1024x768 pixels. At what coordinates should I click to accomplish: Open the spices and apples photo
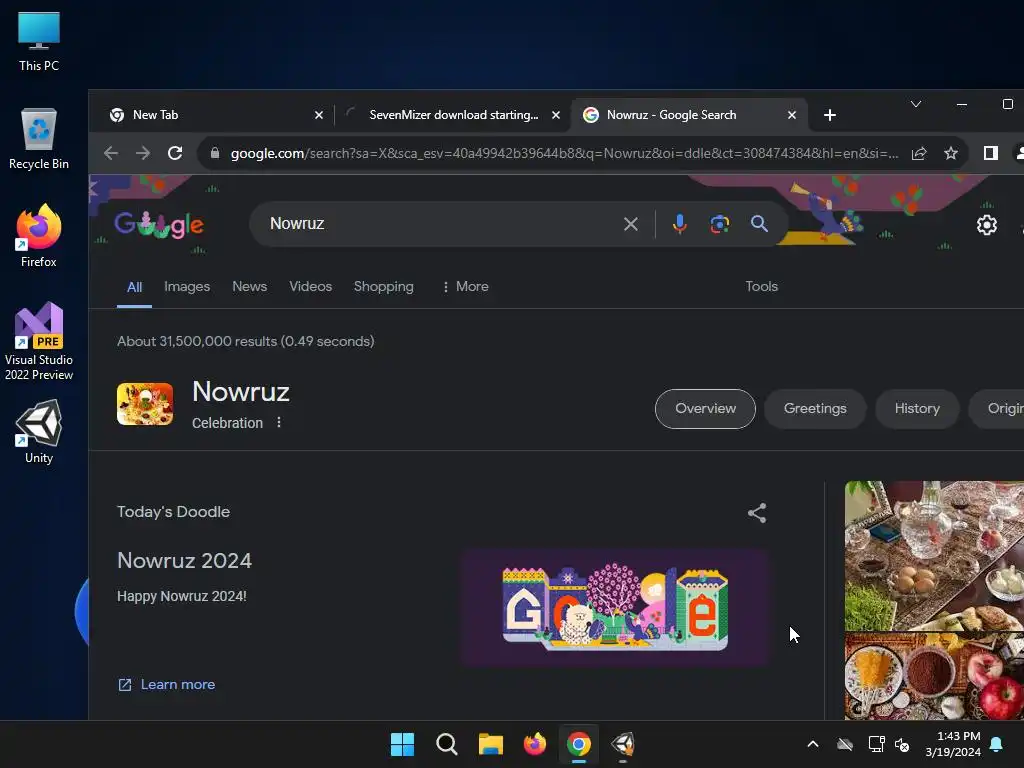pos(934,676)
